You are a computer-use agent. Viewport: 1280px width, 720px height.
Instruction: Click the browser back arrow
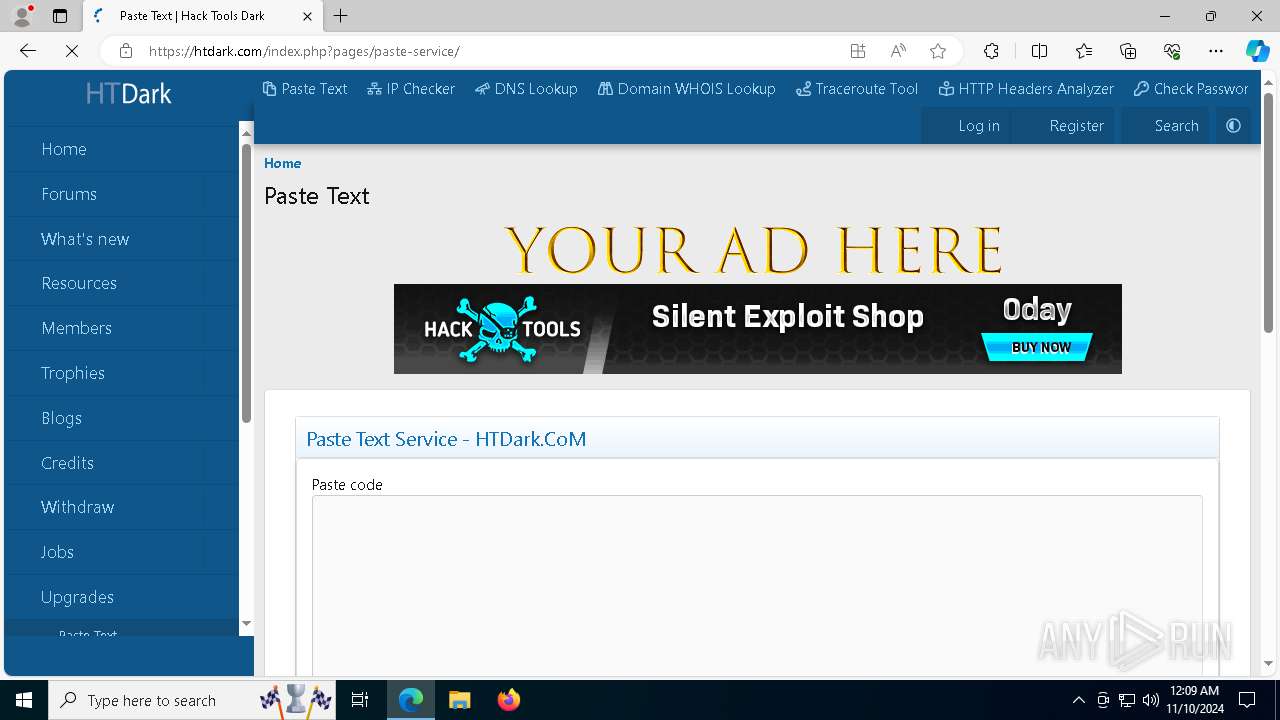tap(28, 51)
